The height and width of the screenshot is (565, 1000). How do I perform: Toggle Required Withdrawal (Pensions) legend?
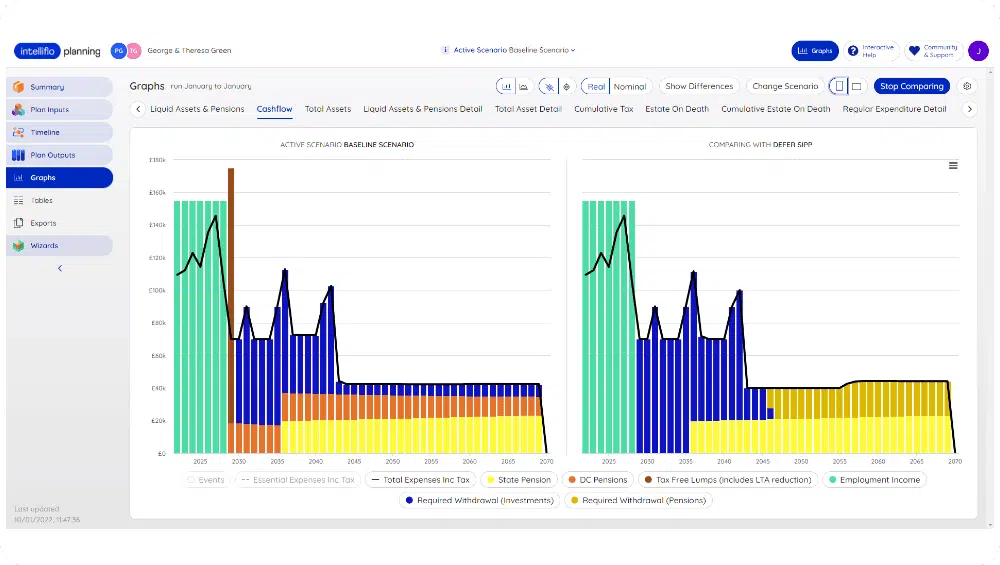638,500
